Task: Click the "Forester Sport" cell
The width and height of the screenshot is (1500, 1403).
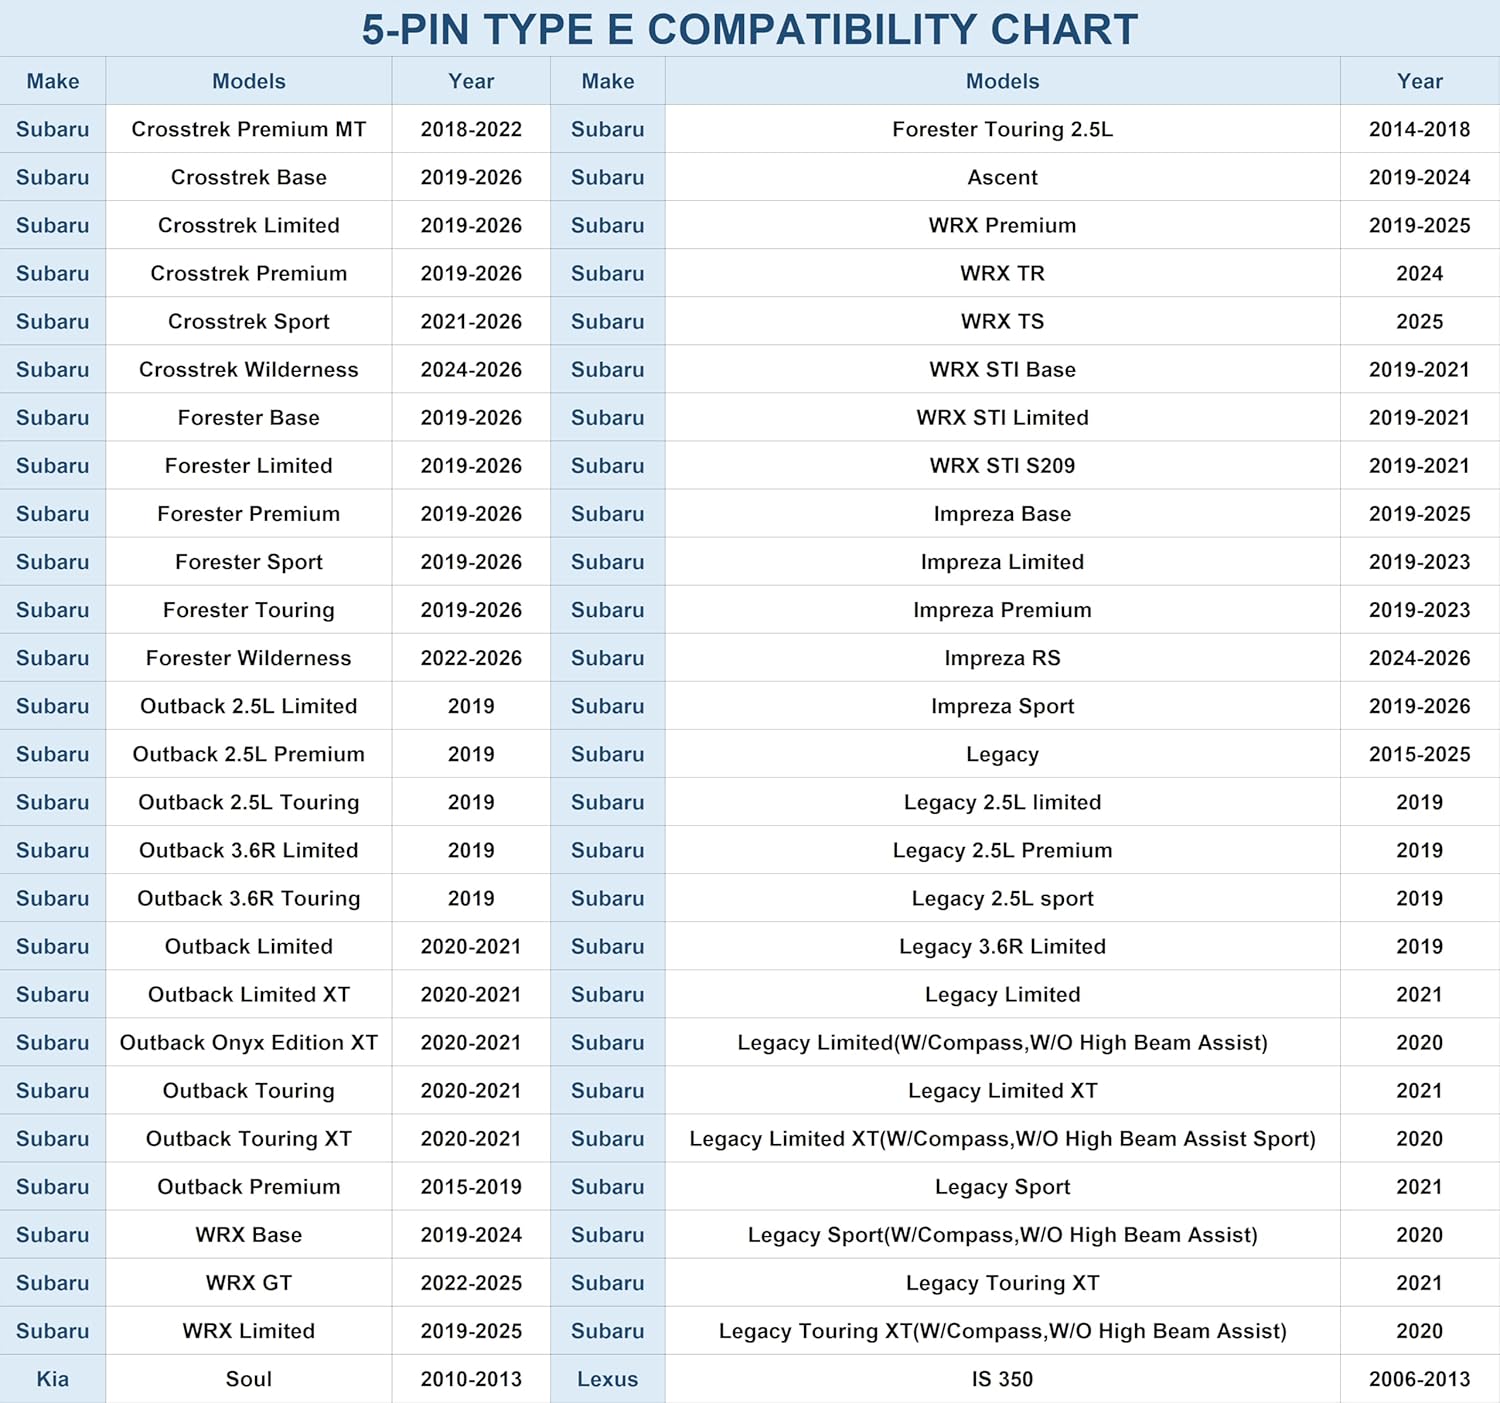Action: [249, 562]
